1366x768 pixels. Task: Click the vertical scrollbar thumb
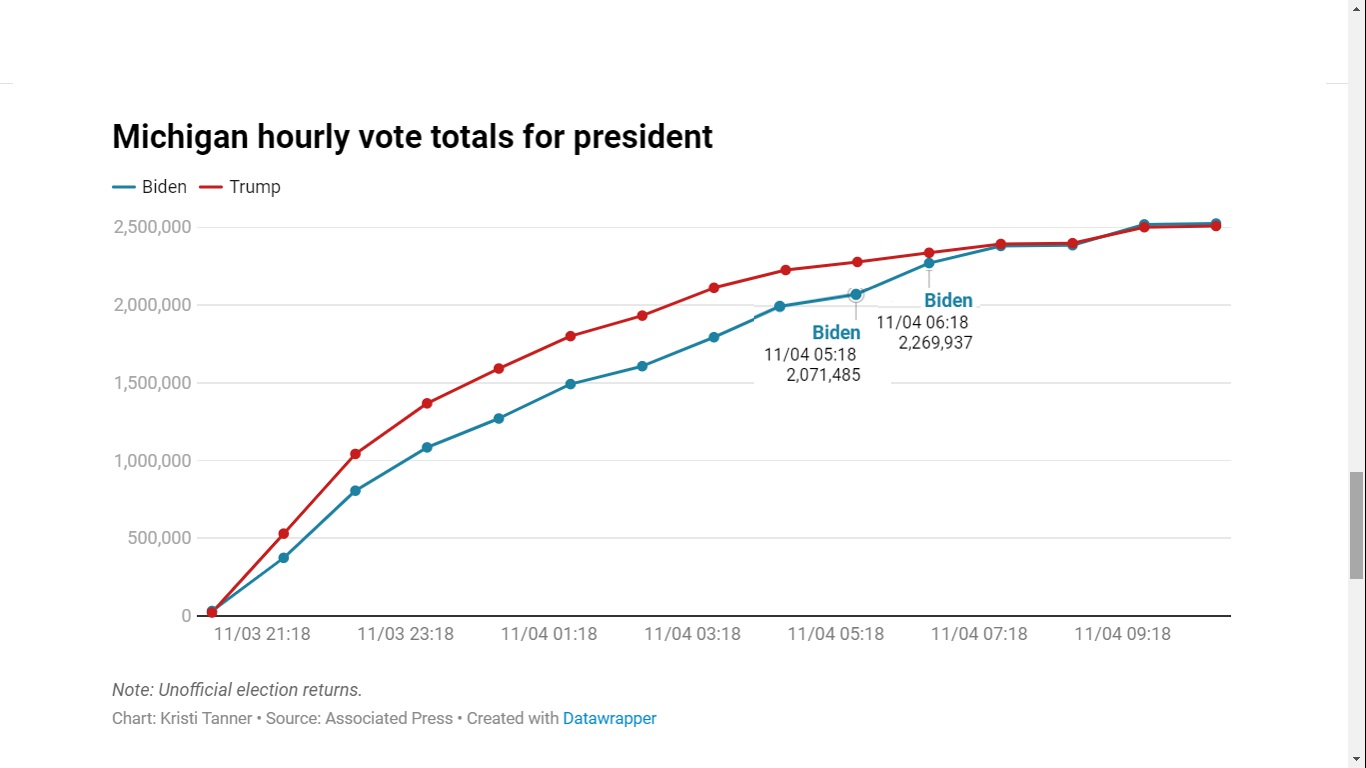point(1356,525)
